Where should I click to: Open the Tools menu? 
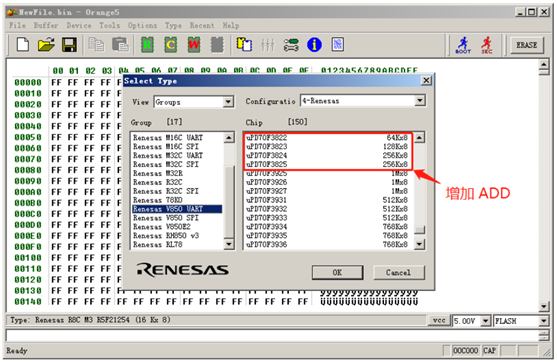[109, 25]
